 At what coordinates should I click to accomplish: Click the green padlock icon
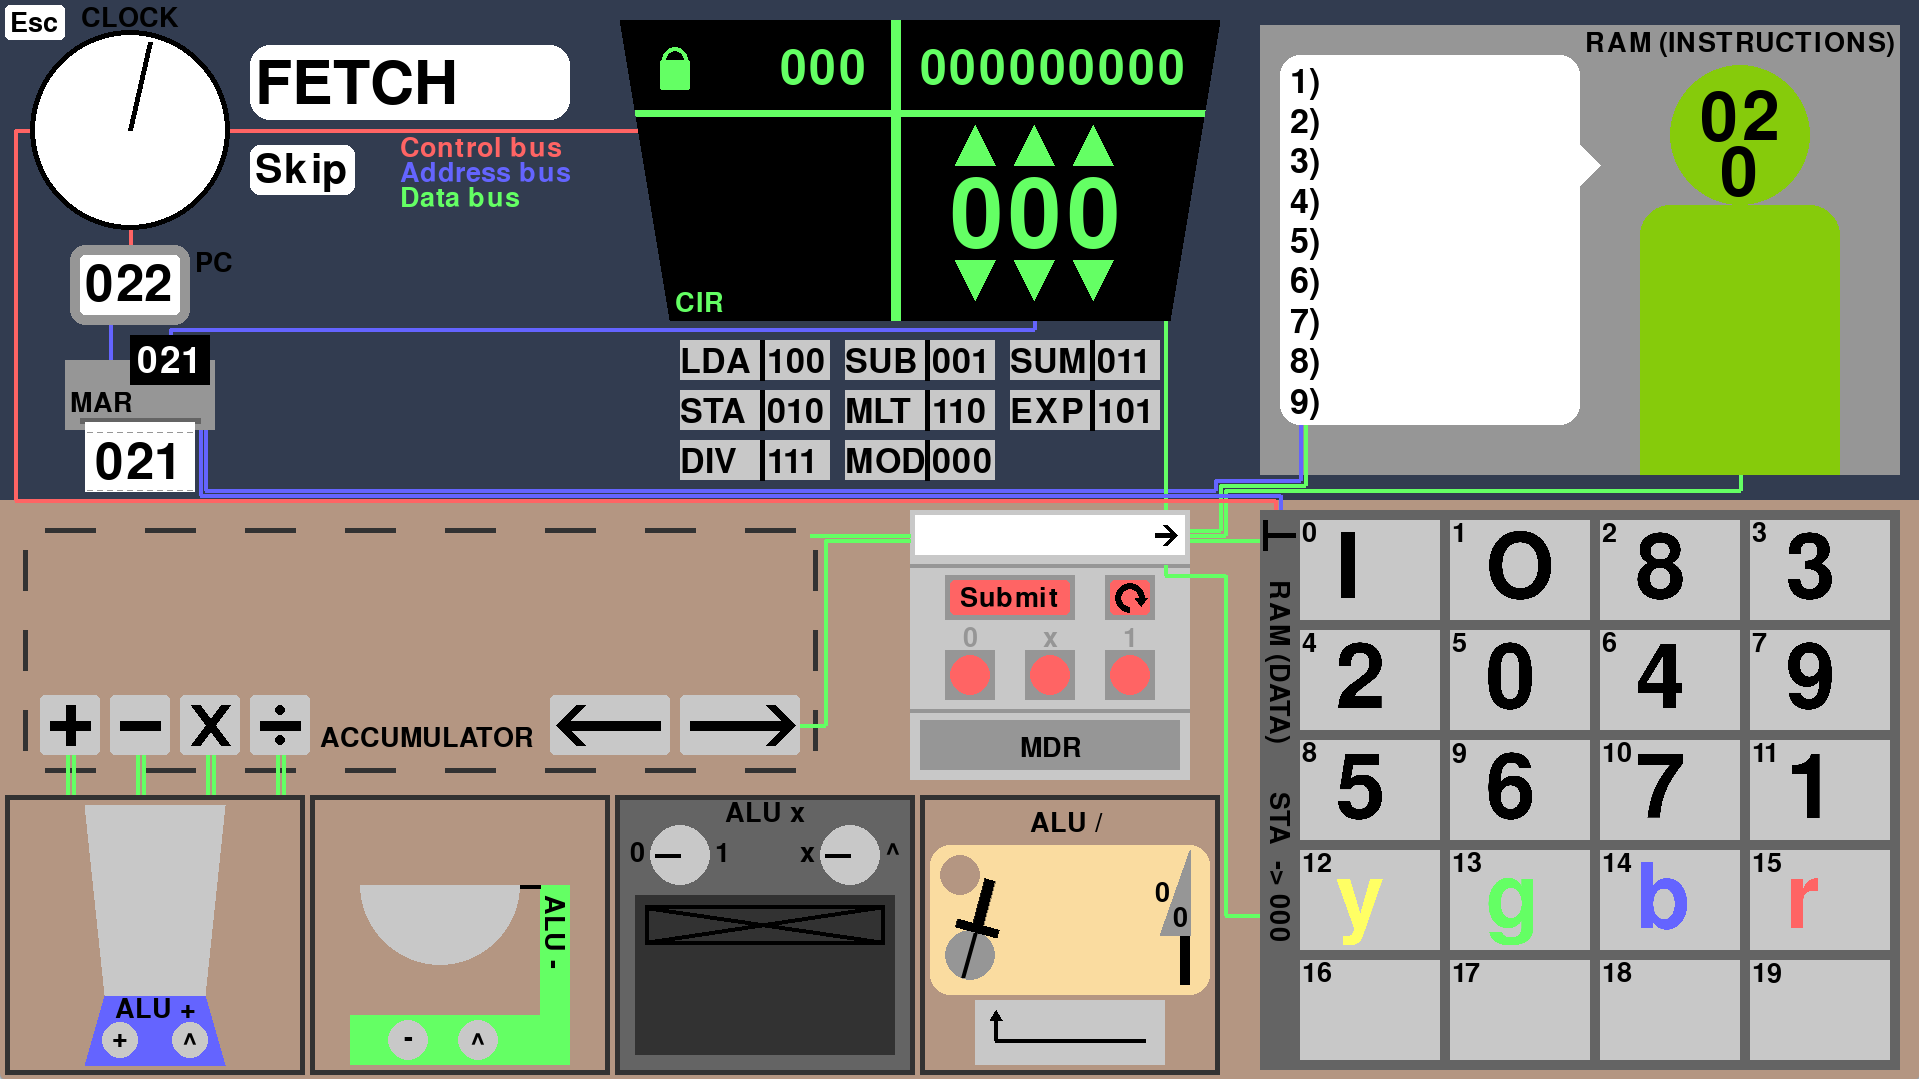(675, 69)
